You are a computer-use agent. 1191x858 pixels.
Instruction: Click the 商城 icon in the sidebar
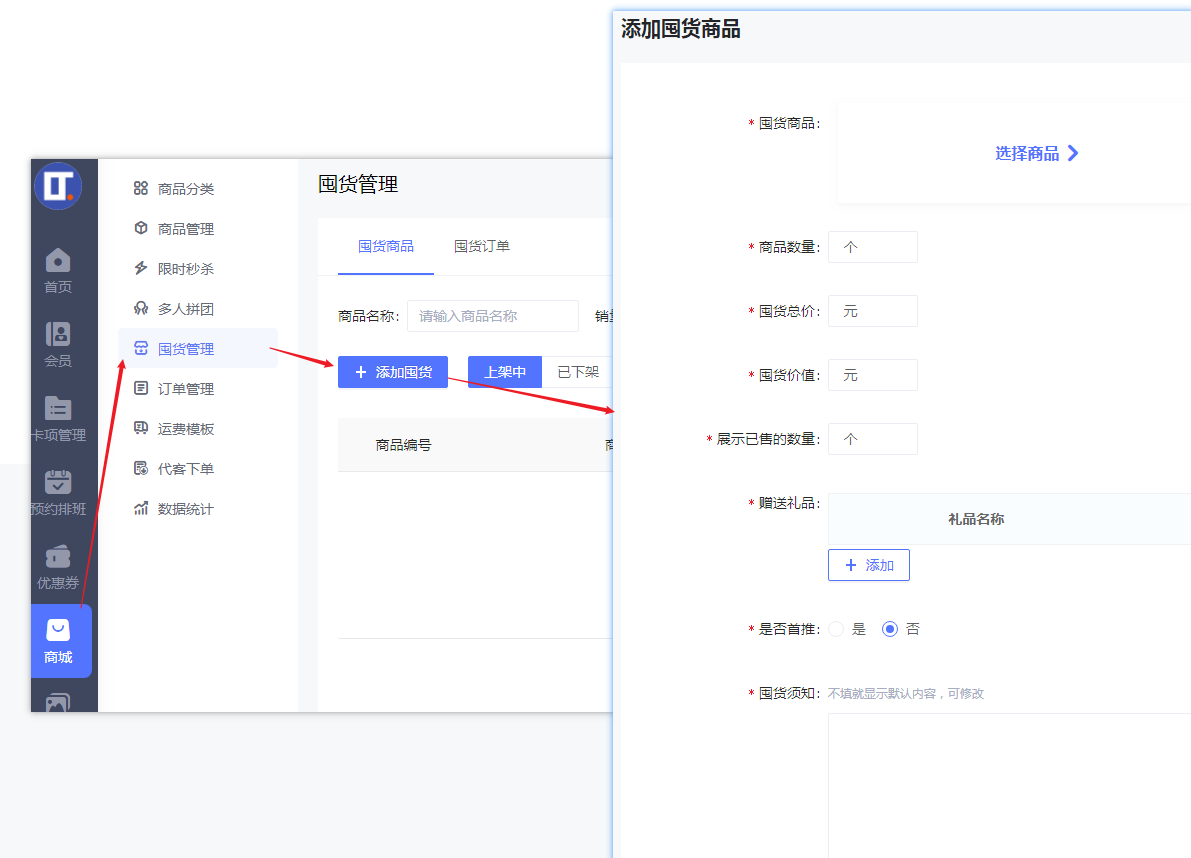(x=61, y=639)
